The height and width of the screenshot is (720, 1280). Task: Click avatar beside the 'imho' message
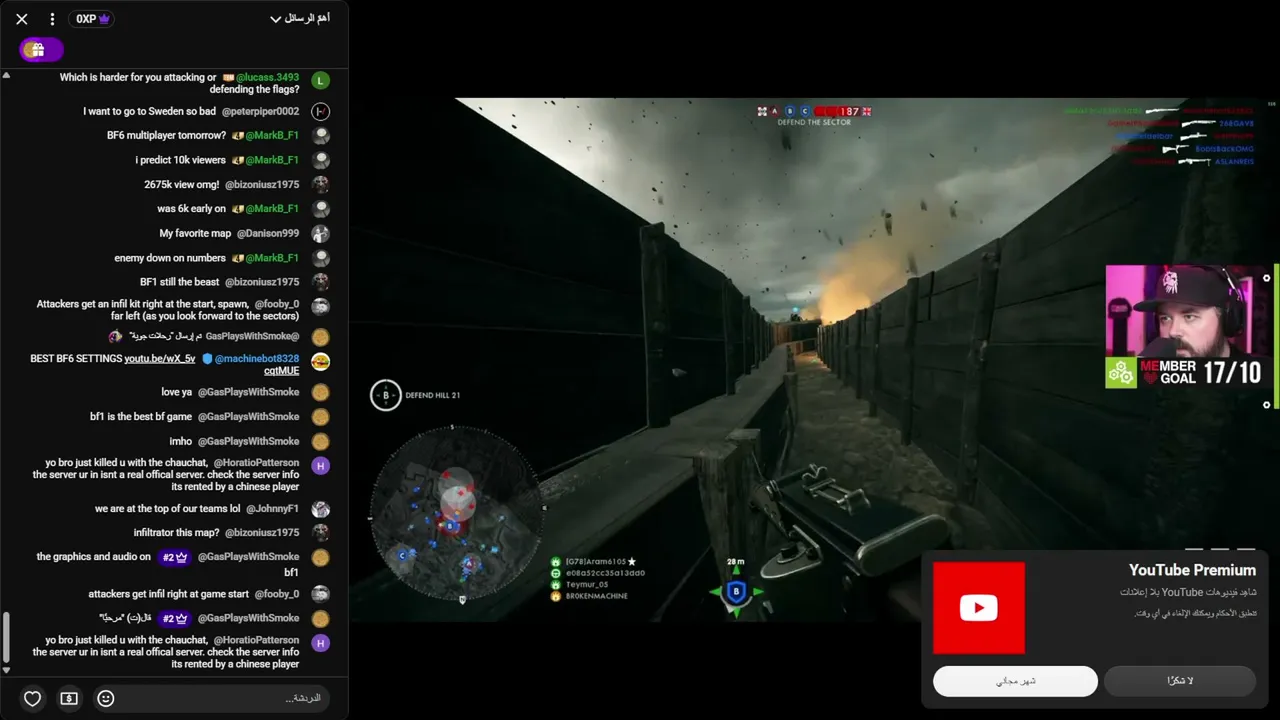(320, 441)
